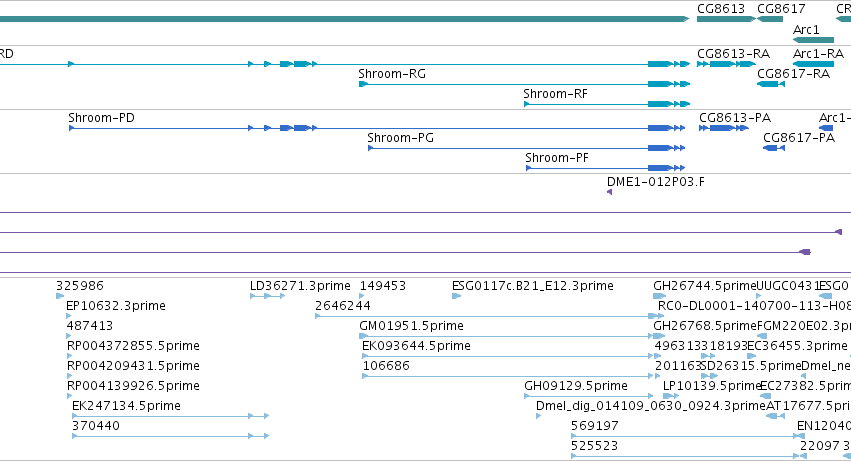This screenshot has width=851, height=461.
Task: Select the RP004372855.5prime EST
Action: (133, 346)
